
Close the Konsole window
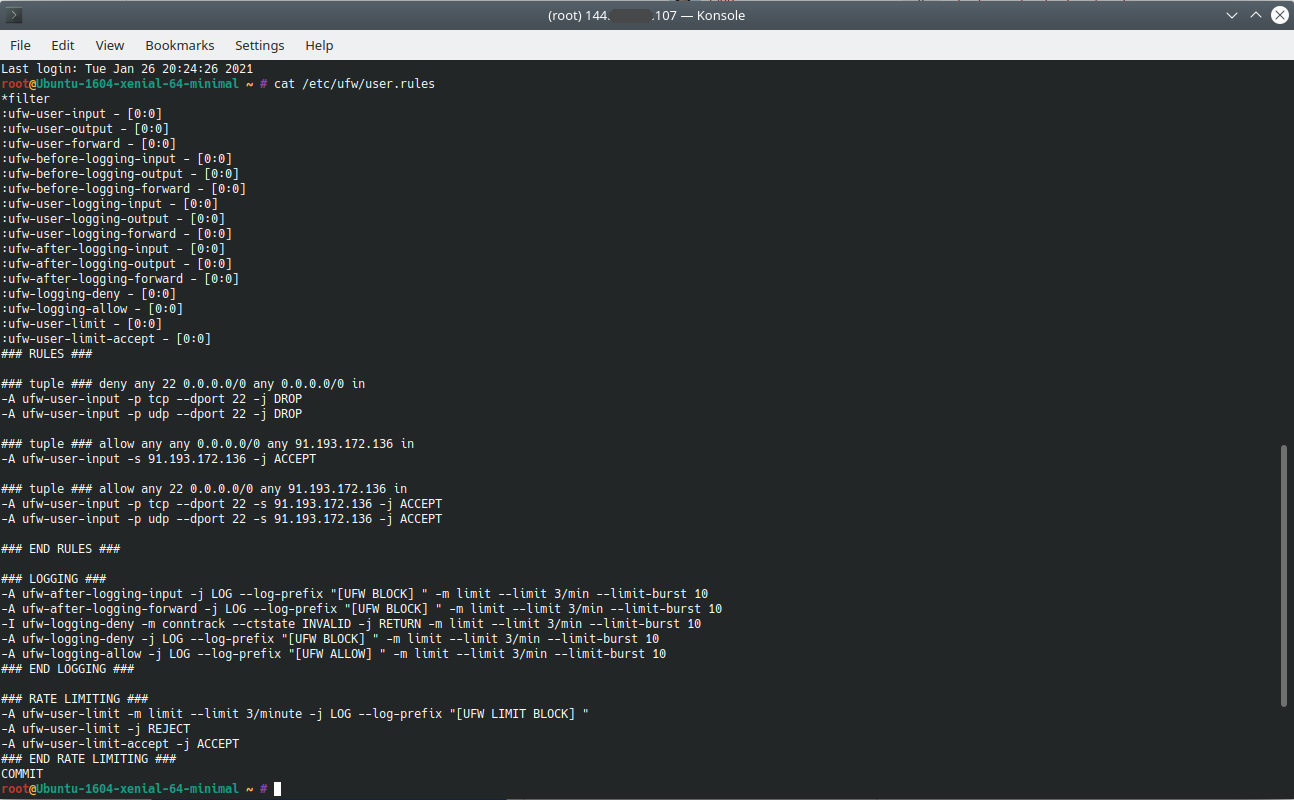point(1279,15)
